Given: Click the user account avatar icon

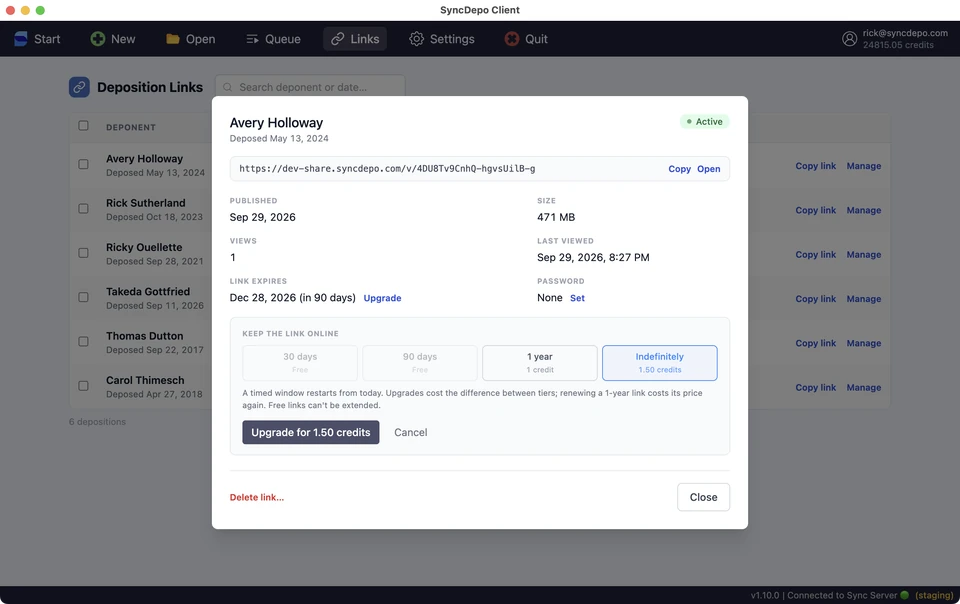Looking at the screenshot, I should (x=849, y=39).
